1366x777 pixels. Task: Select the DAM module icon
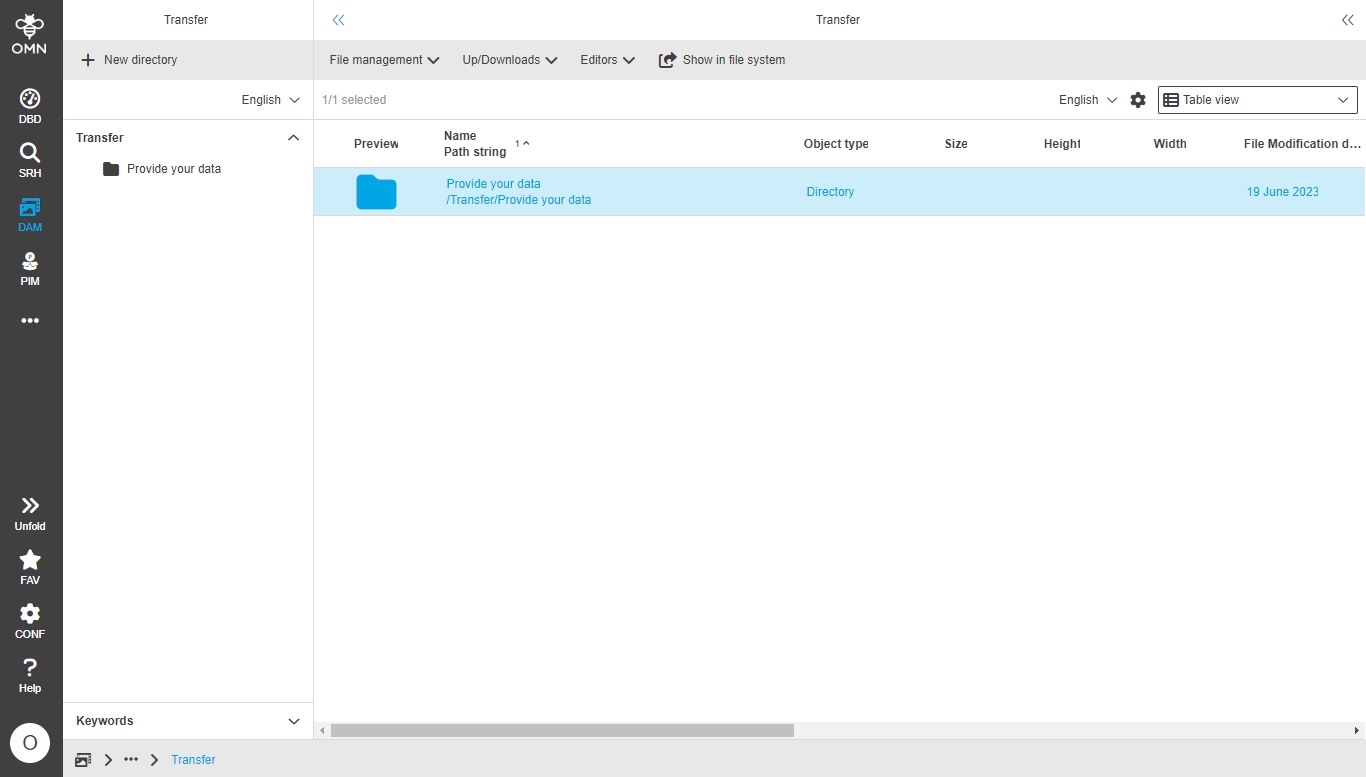(x=30, y=213)
